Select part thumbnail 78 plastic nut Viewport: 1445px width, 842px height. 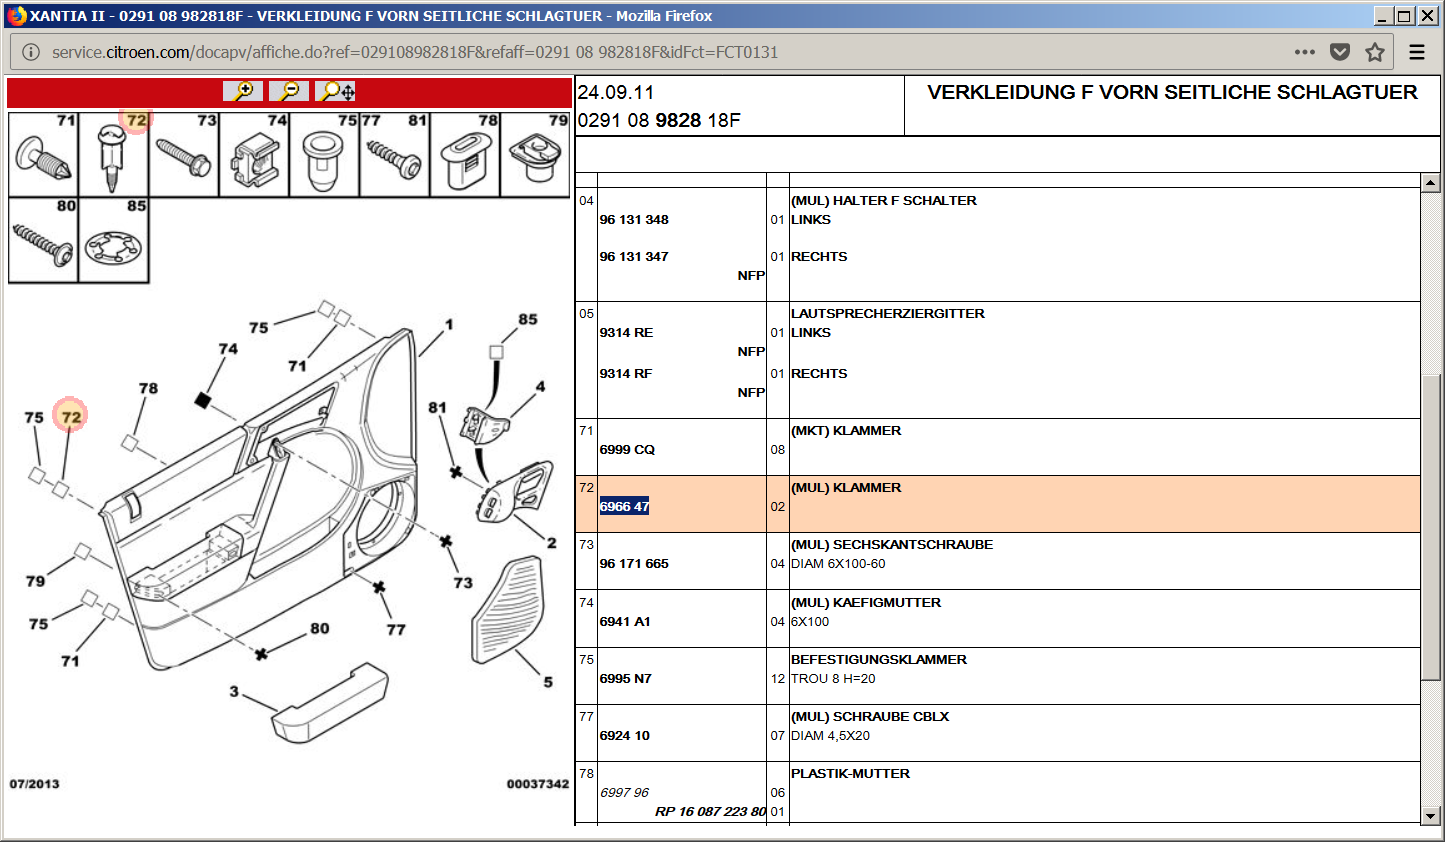[x=465, y=154]
